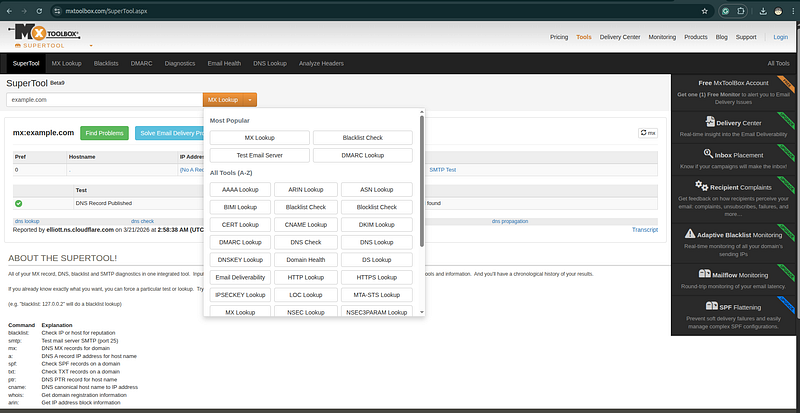The width and height of the screenshot is (800, 413).
Task: Choose CNAME Lookup tool
Action: click(x=306, y=225)
